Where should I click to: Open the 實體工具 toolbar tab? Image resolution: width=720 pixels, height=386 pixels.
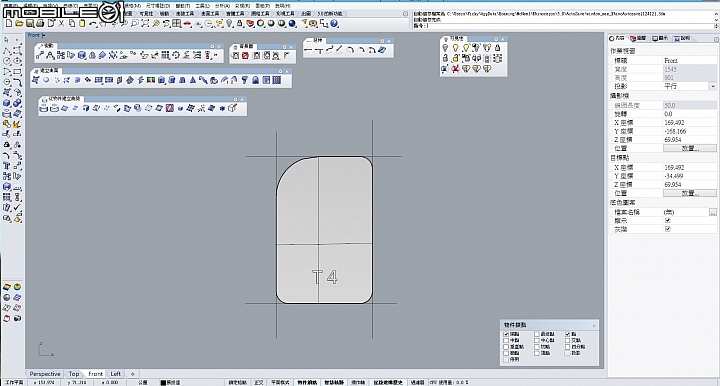pyautogui.click(x=235, y=14)
